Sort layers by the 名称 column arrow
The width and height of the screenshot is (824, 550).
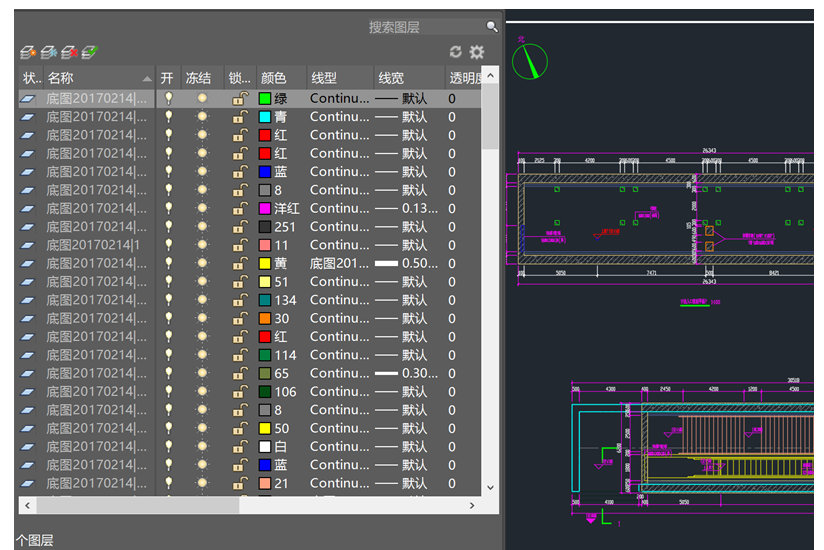[x=147, y=79]
